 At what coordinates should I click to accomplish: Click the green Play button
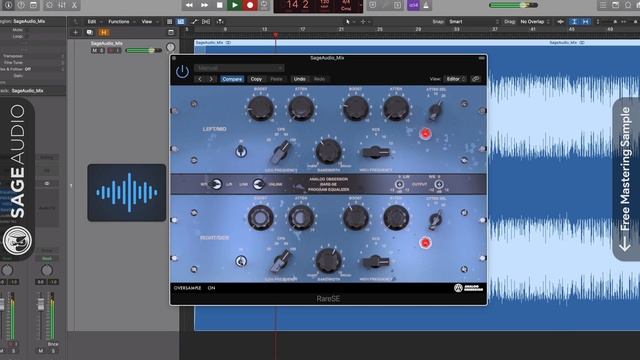coord(235,5)
